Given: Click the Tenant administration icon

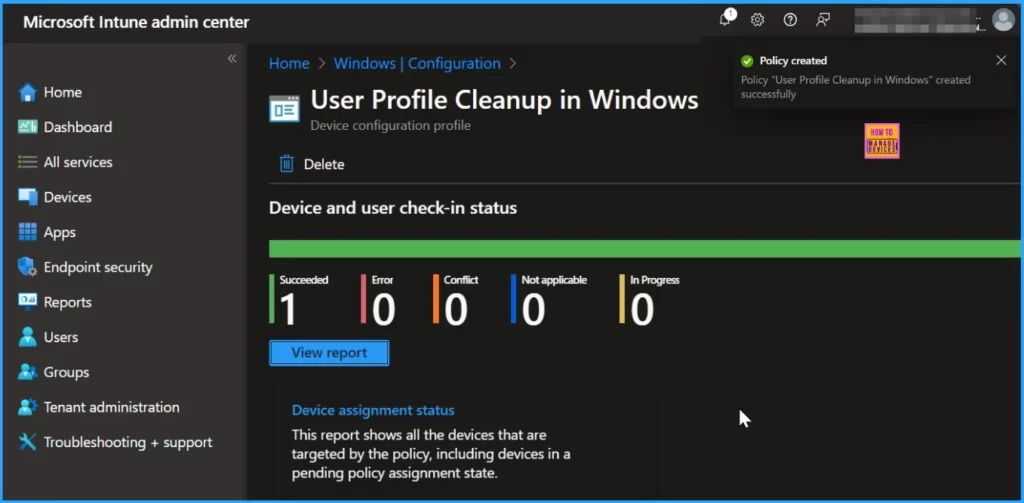Looking at the screenshot, I should (27, 407).
